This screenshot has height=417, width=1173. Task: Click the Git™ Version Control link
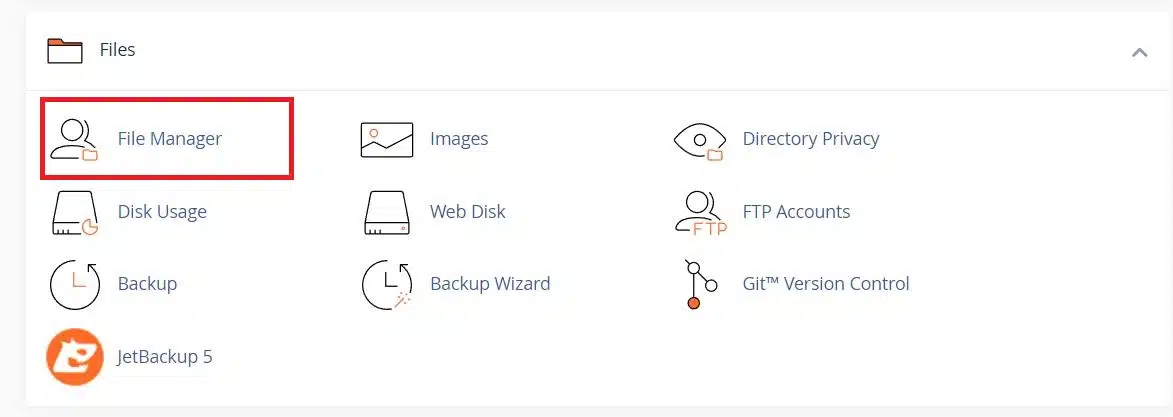(826, 284)
